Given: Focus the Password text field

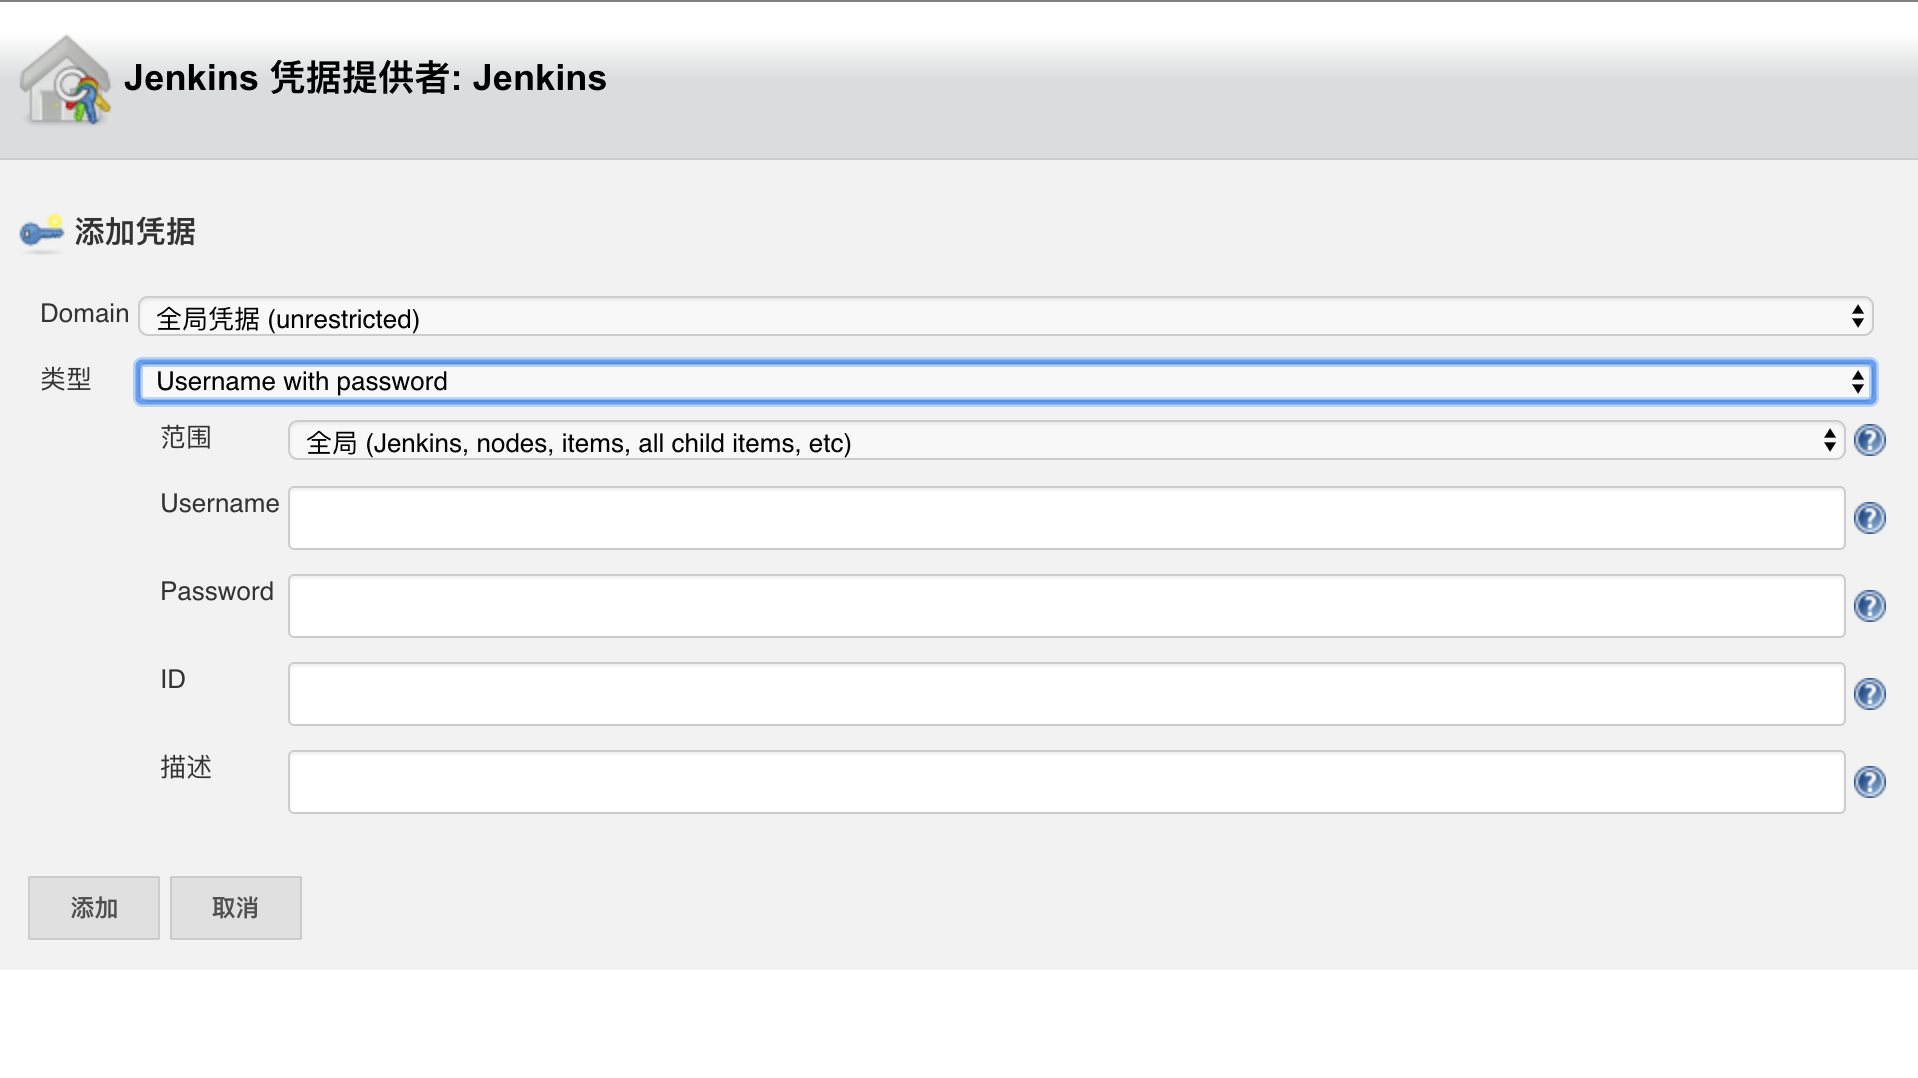Looking at the screenshot, I should point(1066,606).
